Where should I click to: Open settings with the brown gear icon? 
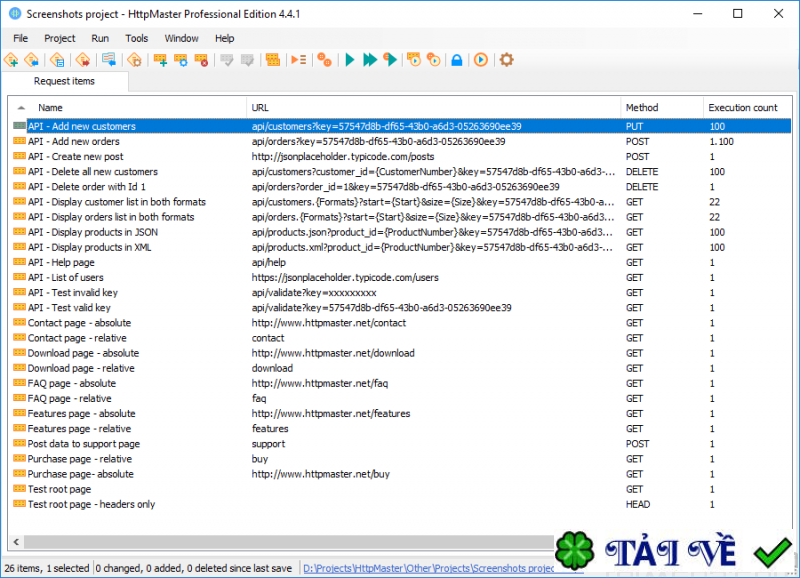point(506,60)
